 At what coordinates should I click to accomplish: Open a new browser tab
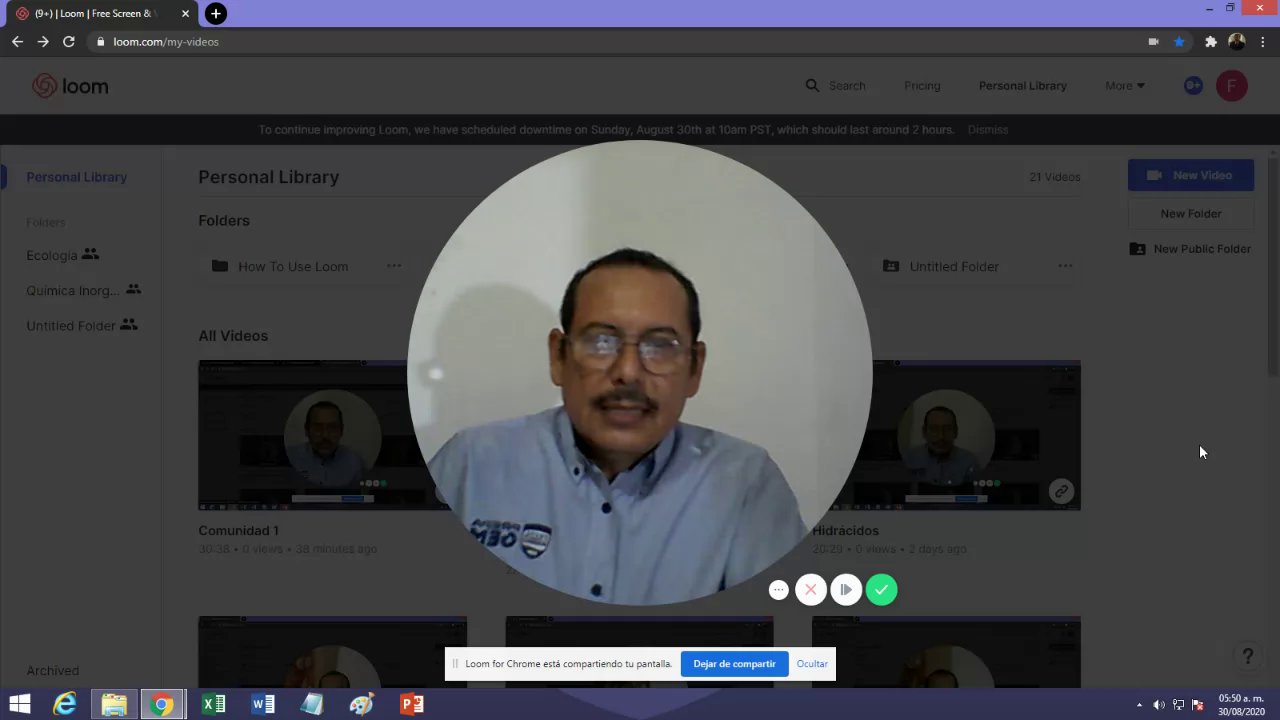pos(216,14)
